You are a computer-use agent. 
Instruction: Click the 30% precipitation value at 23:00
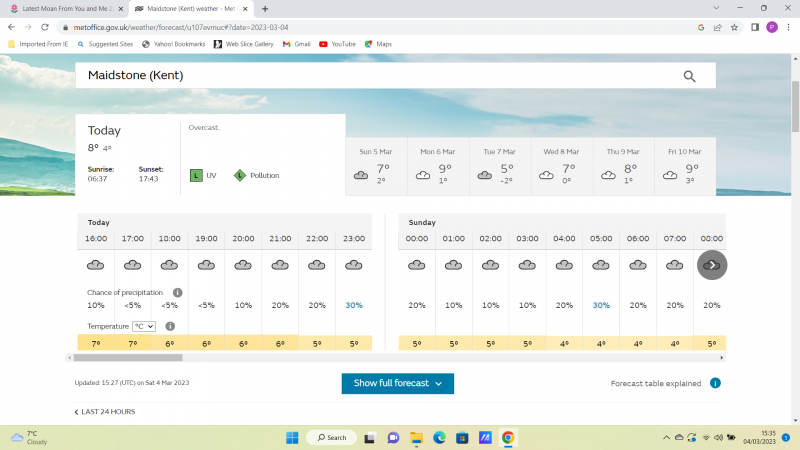pyautogui.click(x=354, y=305)
